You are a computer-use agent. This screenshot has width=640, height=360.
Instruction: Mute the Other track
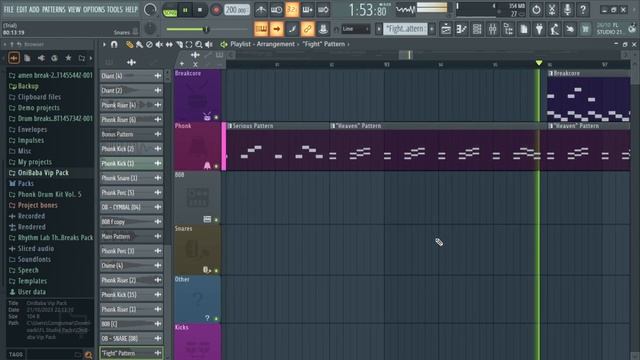point(216,318)
